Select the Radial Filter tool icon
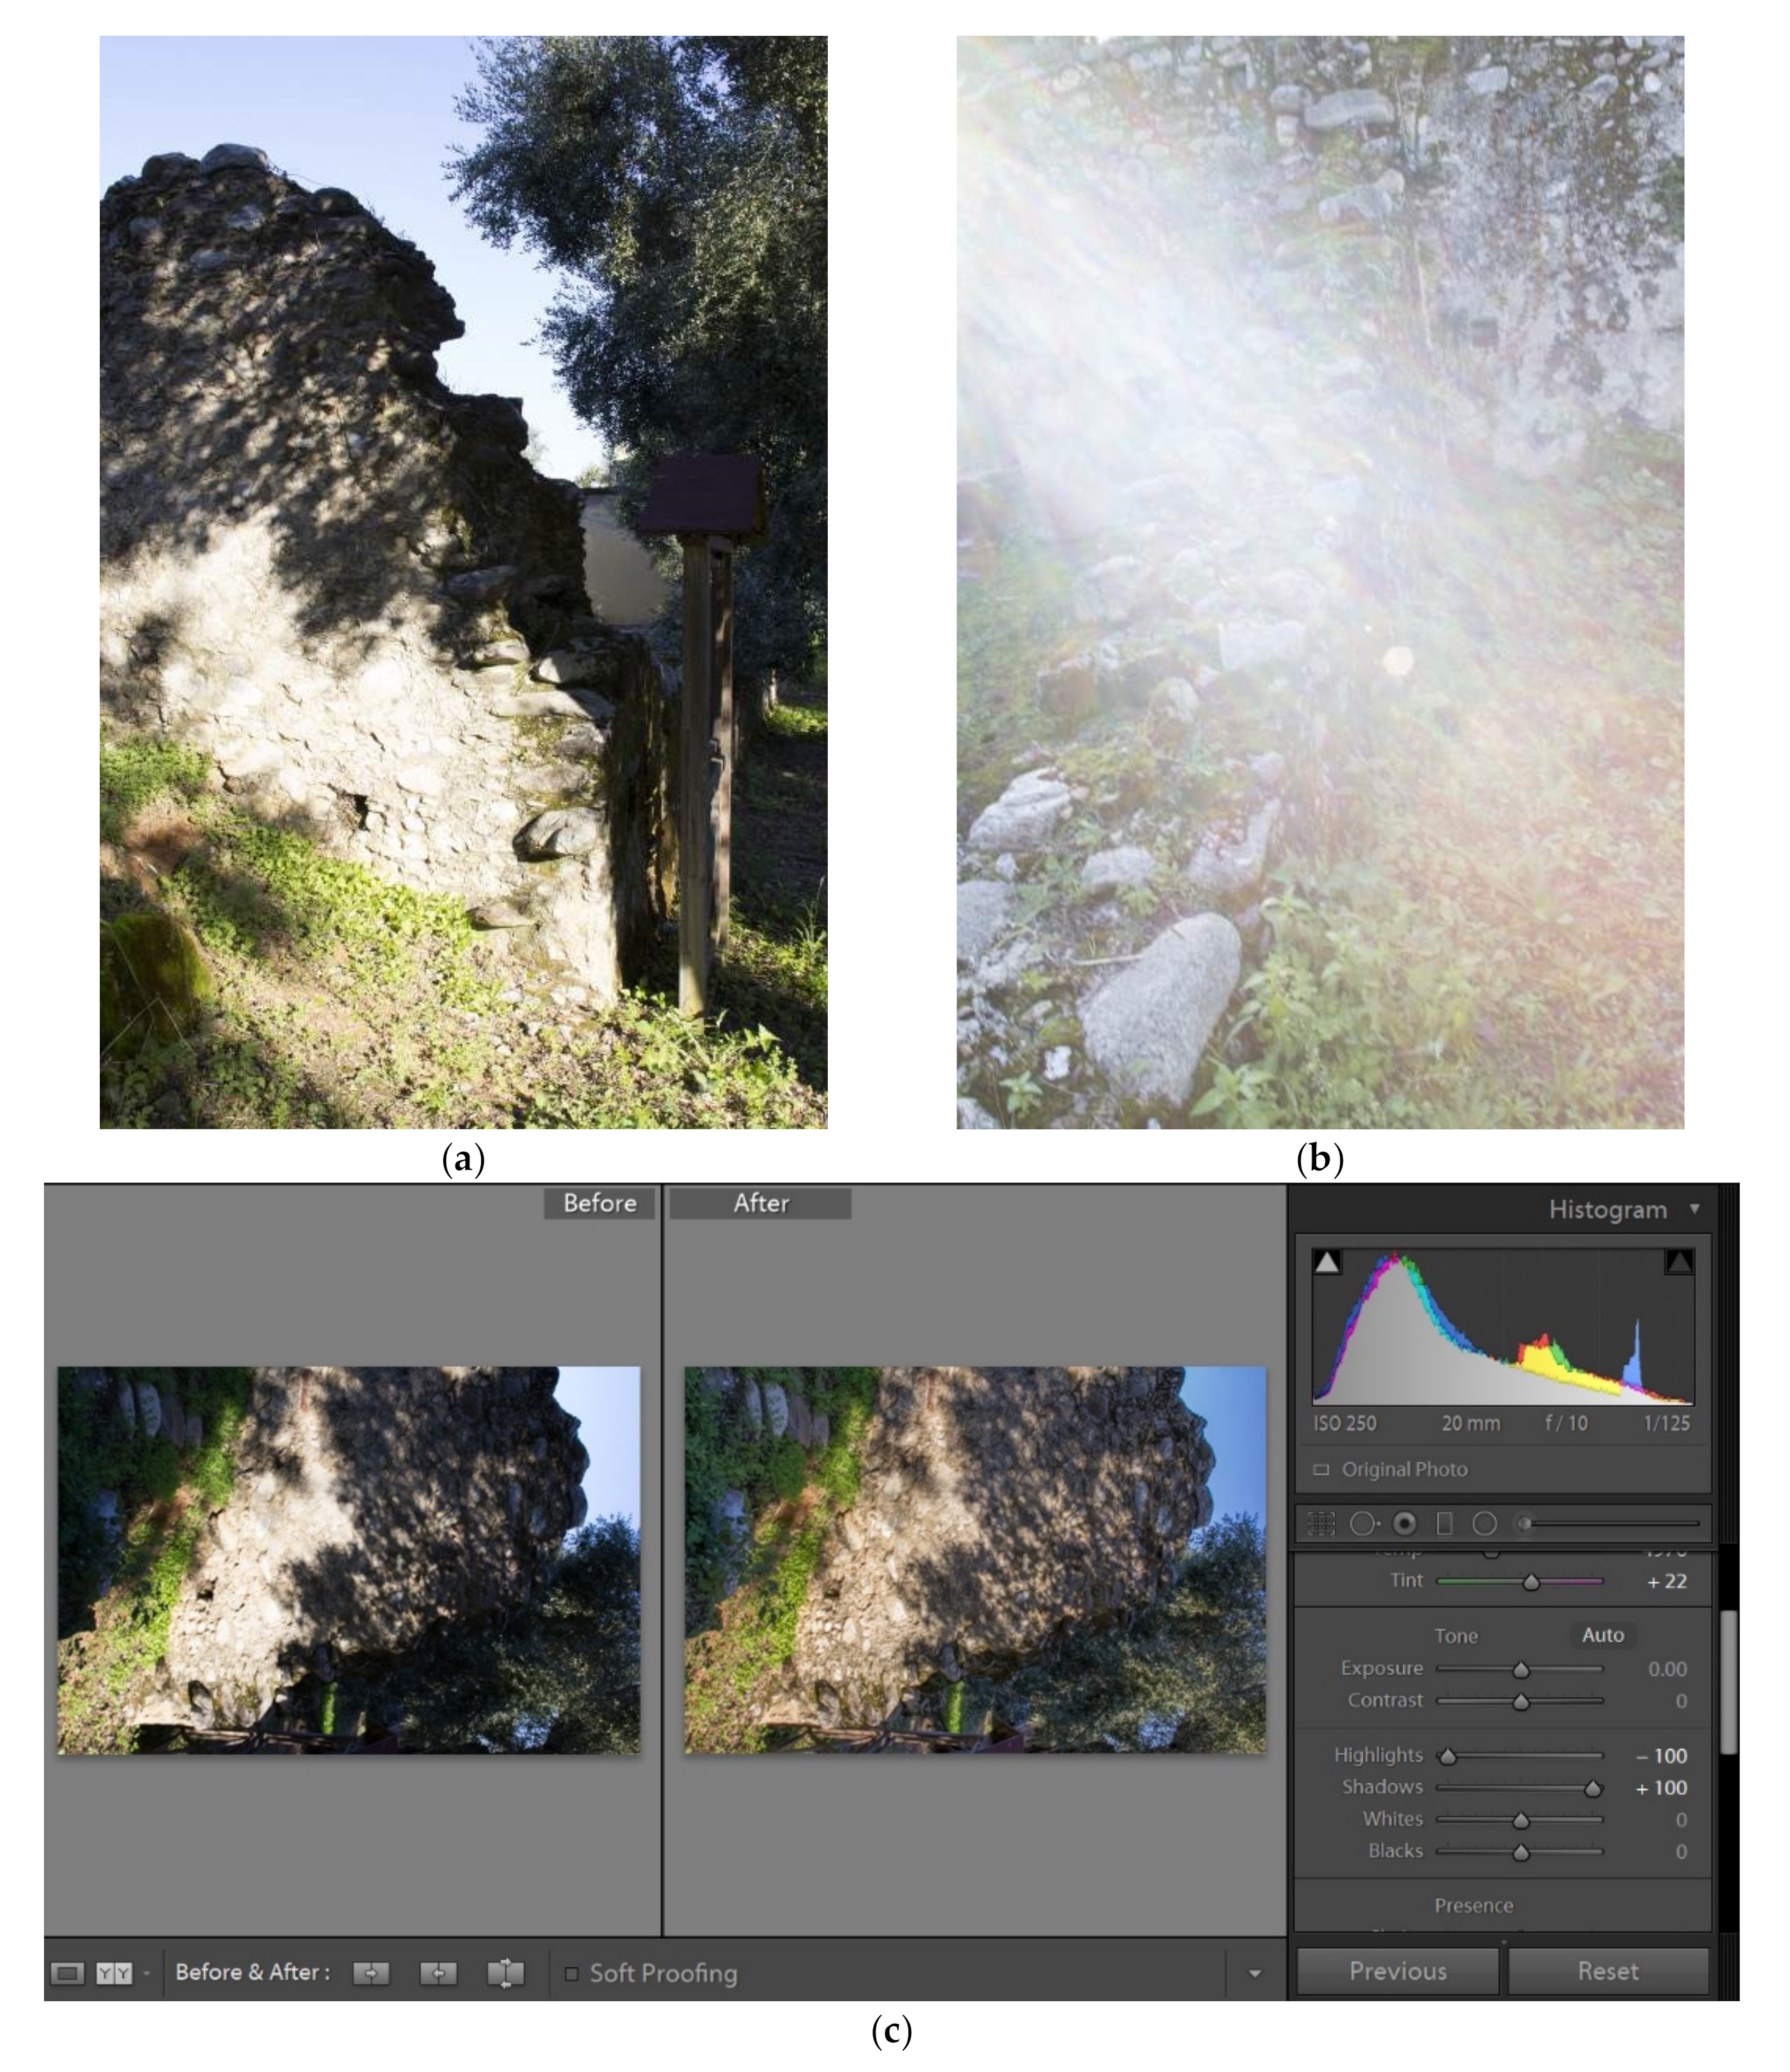This screenshot has width=1790, height=2072. 1484,1523
